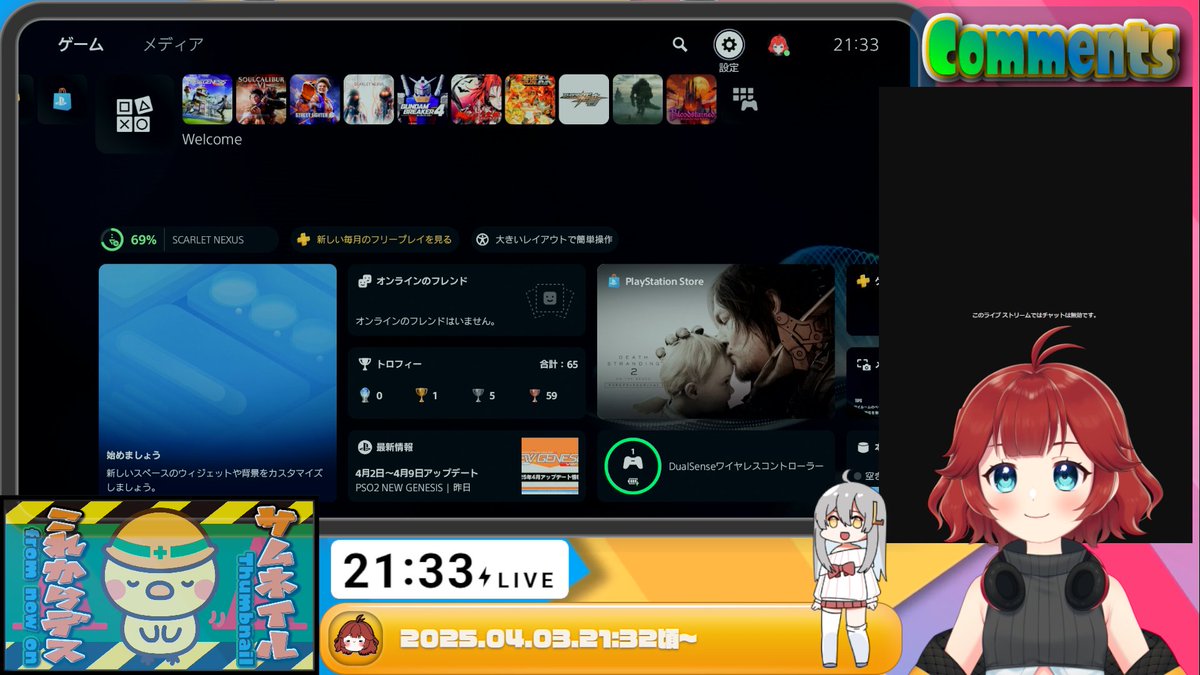1200x675 pixels.
Task: Launch the Bloodstained game tile
Action: pos(692,99)
